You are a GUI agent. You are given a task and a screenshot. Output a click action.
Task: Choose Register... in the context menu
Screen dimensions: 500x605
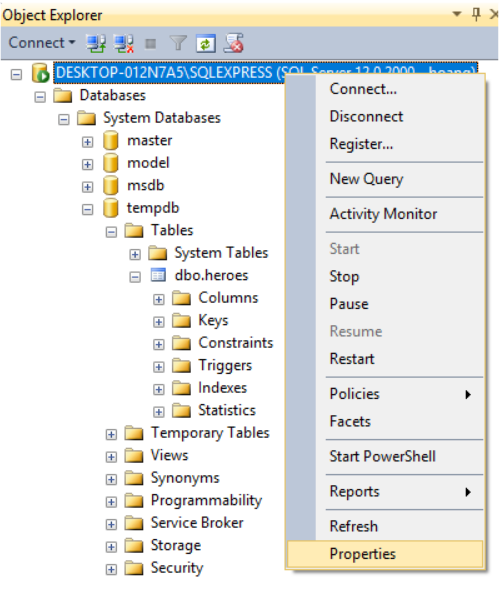click(x=385, y=144)
